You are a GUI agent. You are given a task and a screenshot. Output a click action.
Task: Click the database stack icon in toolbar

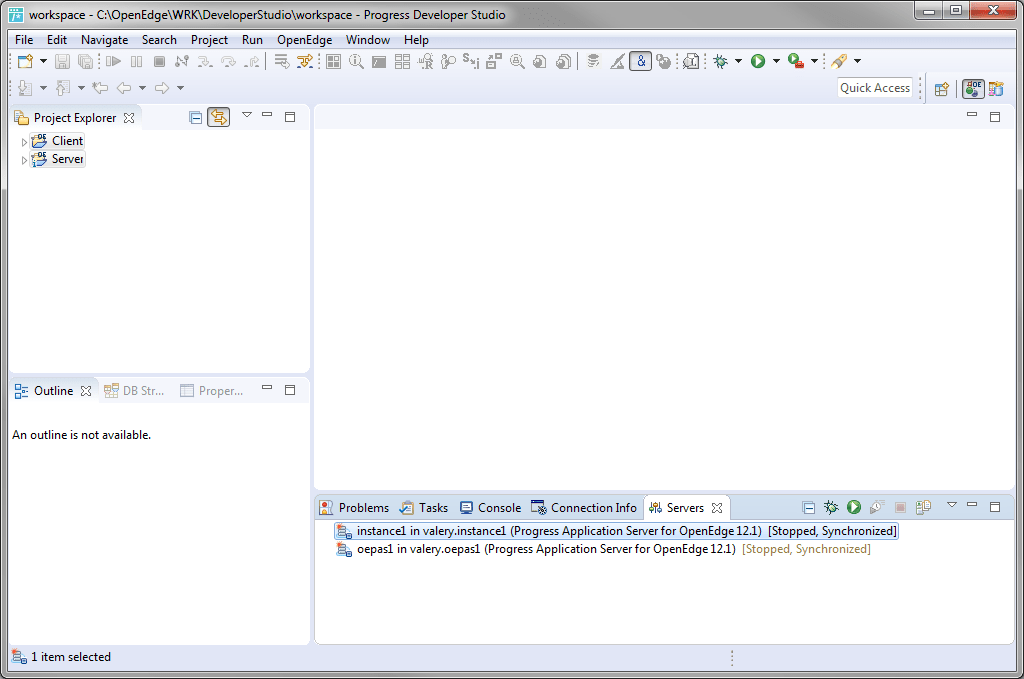[x=593, y=61]
